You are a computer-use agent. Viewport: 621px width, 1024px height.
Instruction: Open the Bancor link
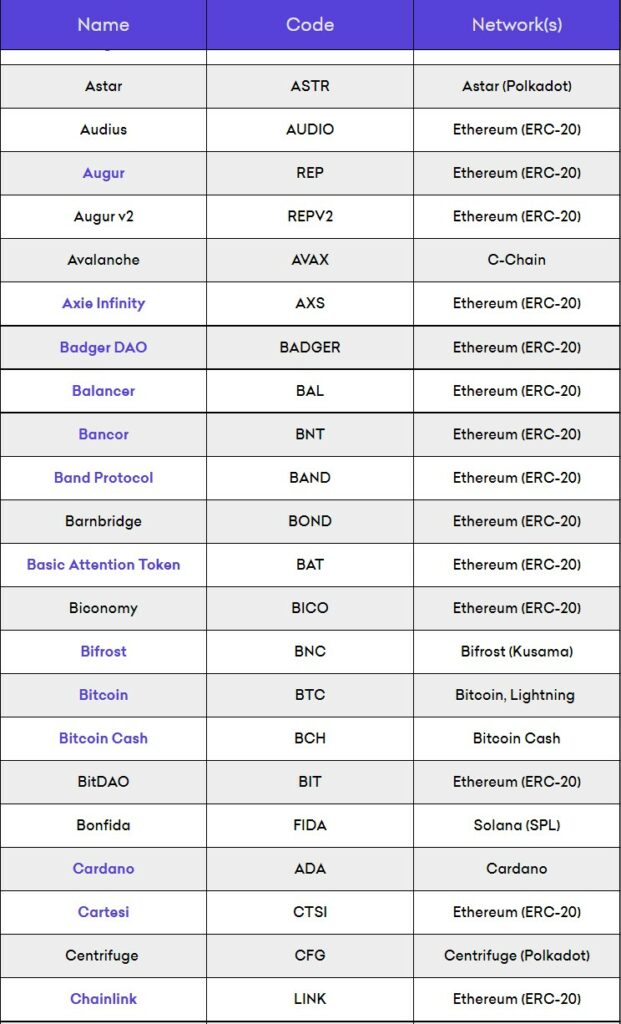(x=103, y=434)
